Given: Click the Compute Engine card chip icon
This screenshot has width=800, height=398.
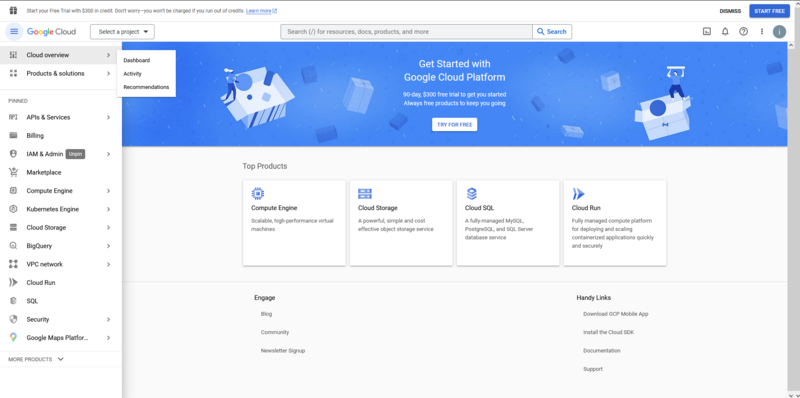Looking at the screenshot, I should (258, 194).
